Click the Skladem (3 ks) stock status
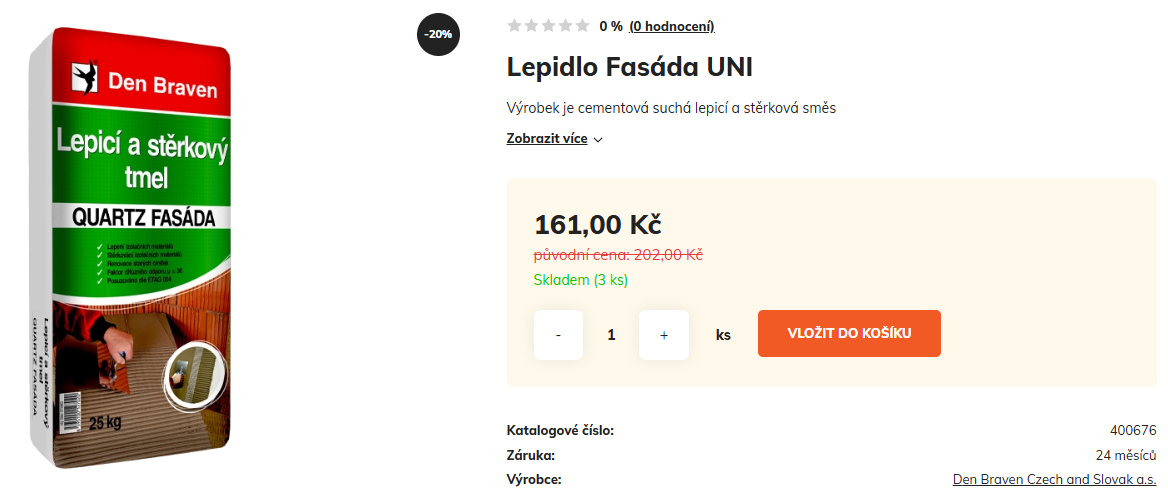This screenshot has width=1168, height=490. 581,280
